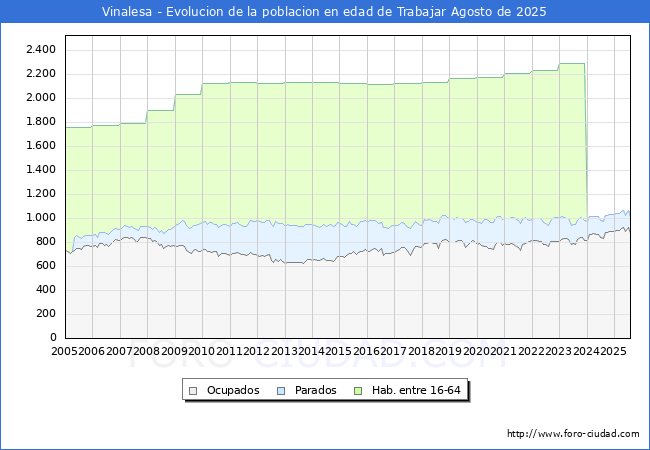
Task: Click the 2015 x-axis year label
Action: [338, 352]
